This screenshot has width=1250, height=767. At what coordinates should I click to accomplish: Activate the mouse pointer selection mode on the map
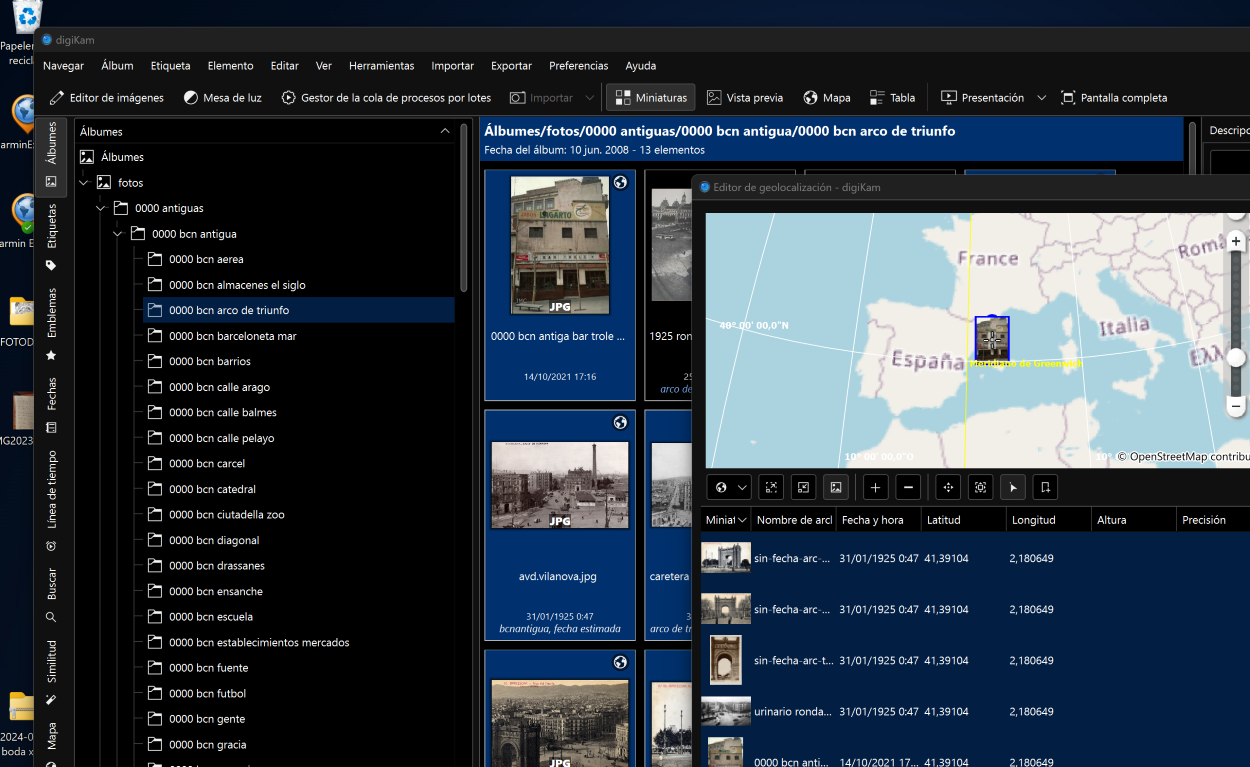point(1012,487)
